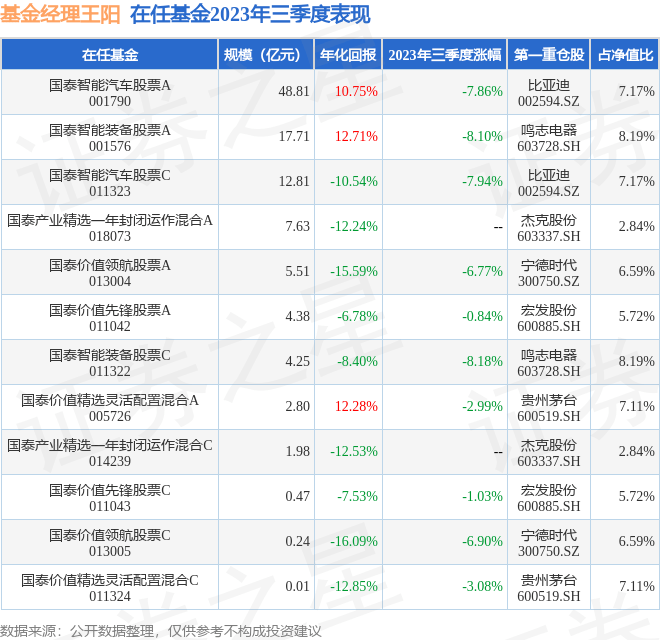This screenshot has height=640, width=660.
Task: Click the 在任基金 column header
Action: (110, 55)
